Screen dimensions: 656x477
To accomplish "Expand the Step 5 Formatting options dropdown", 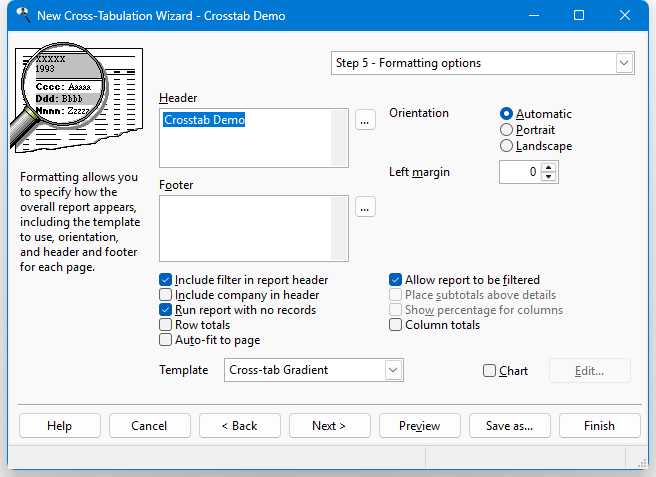I will pyautogui.click(x=624, y=63).
